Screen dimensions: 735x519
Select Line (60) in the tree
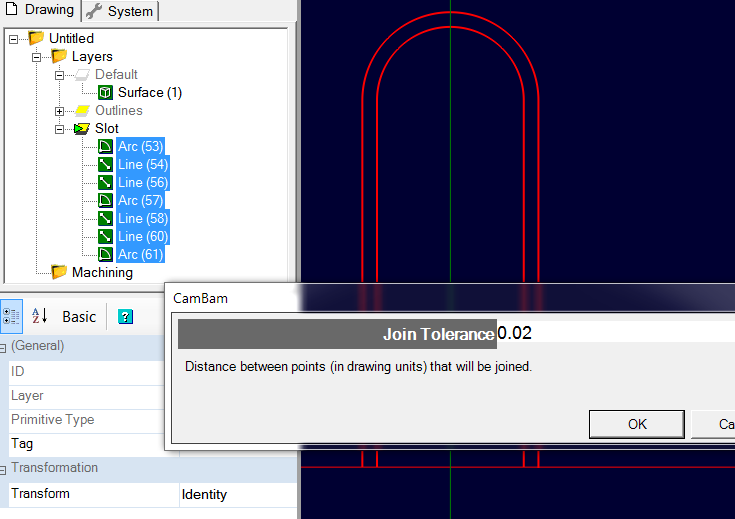point(142,236)
